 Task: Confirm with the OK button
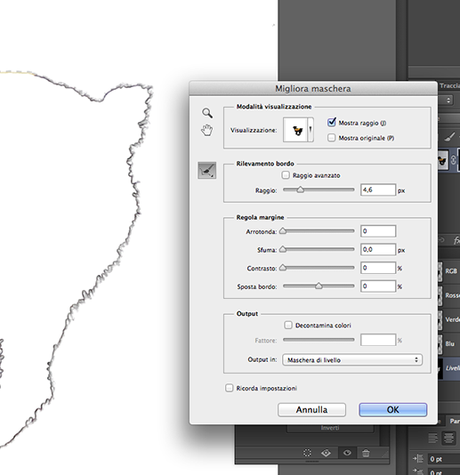(x=393, y=410)
